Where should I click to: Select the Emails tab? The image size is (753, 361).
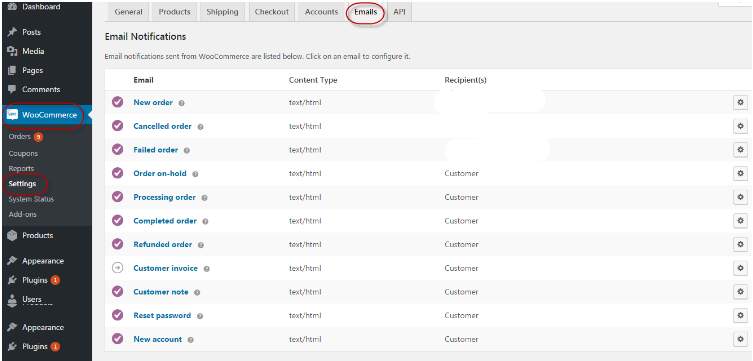click(366, 12)
